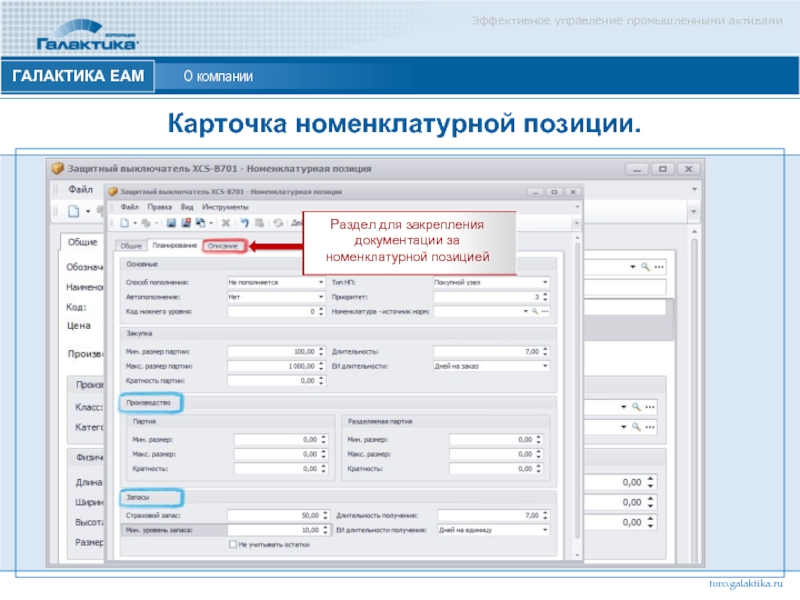Adjust the Длительность получения stepper
Image resolution: width=800 pixels, height=600 pixels.
click(545, 515)
